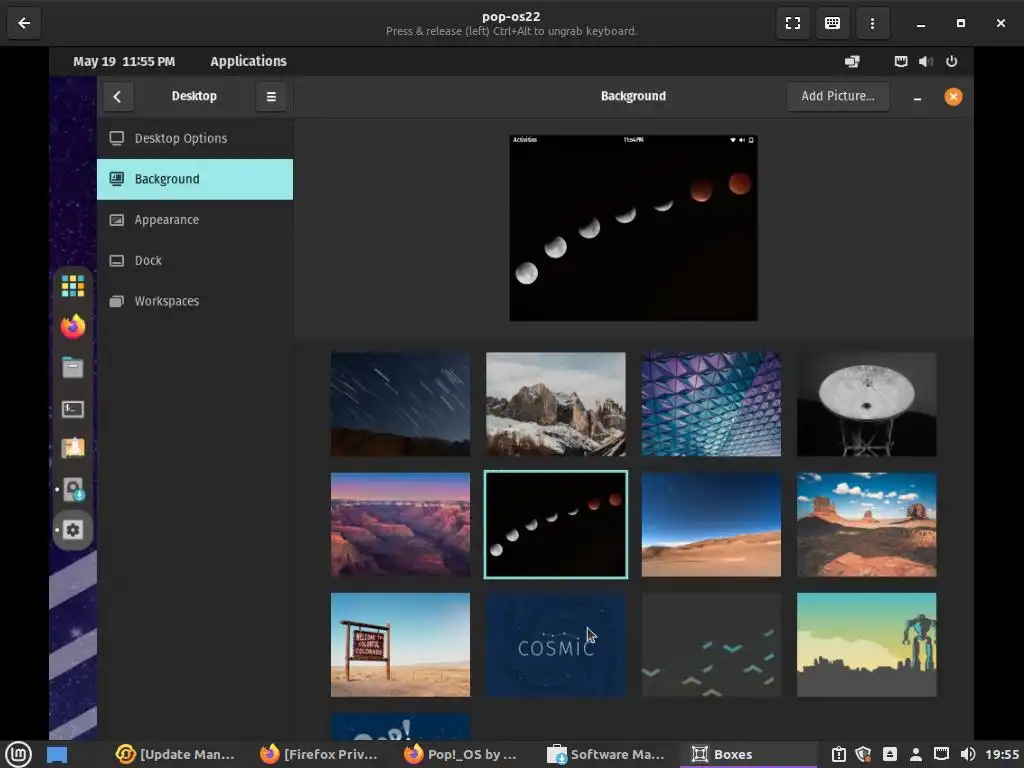Open the Pop!_OS app grid launcher in dock
This screenshot has width=1024, height=768.
[x=72, y=285]
